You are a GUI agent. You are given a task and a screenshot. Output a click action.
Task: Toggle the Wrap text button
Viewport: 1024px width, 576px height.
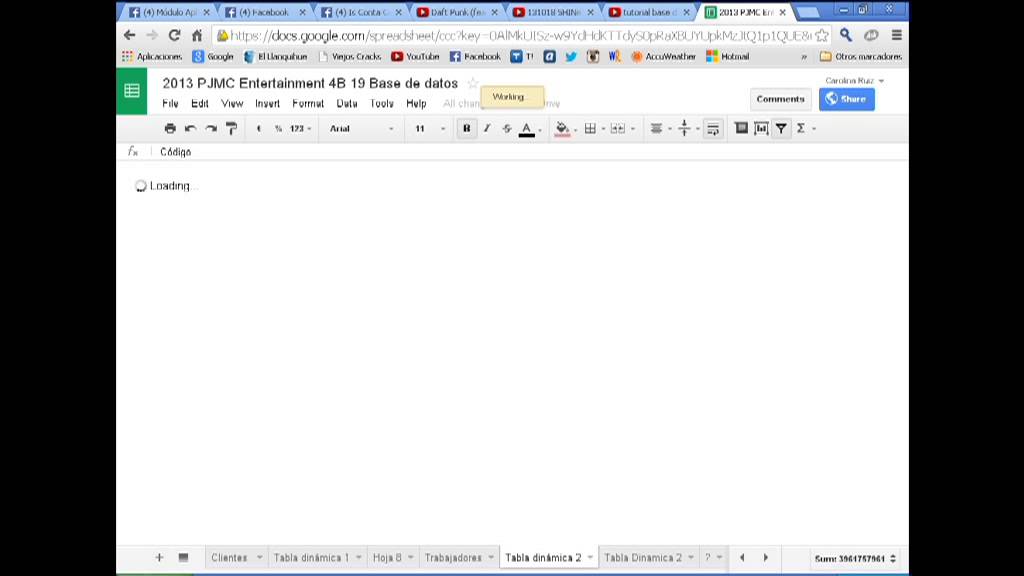[x=713, y=129]
